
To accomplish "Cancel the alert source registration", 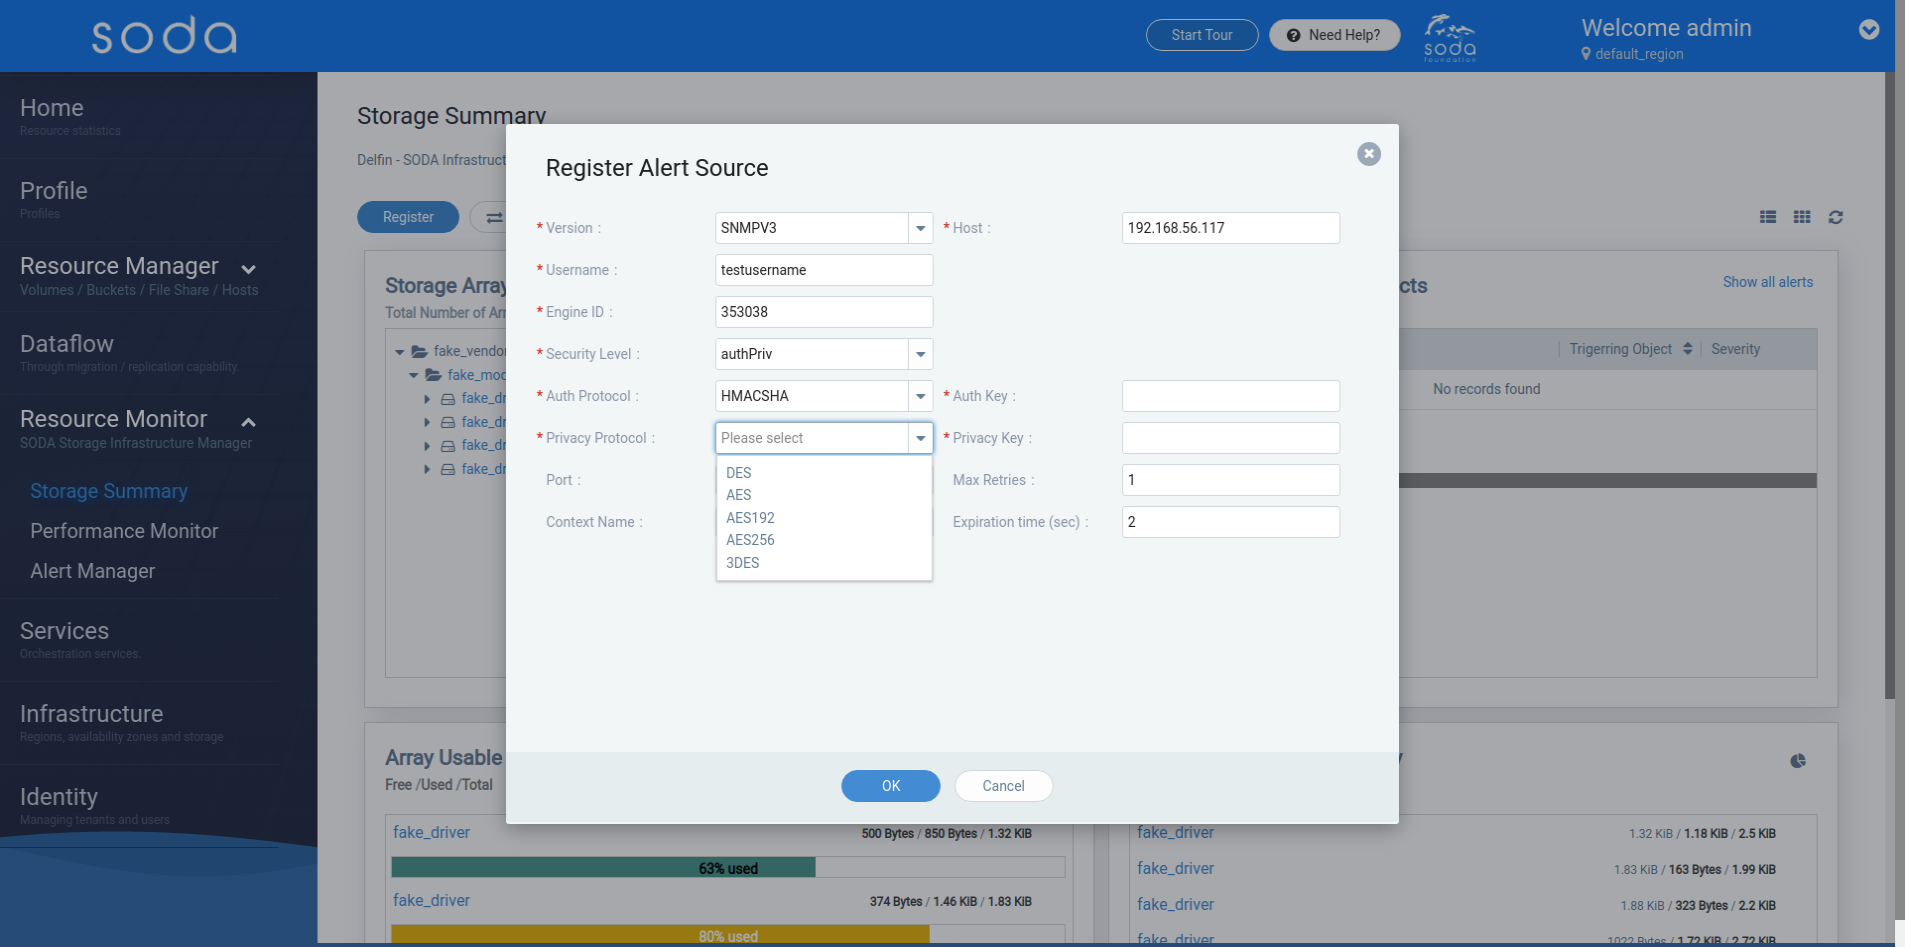I will (1003, 786).
